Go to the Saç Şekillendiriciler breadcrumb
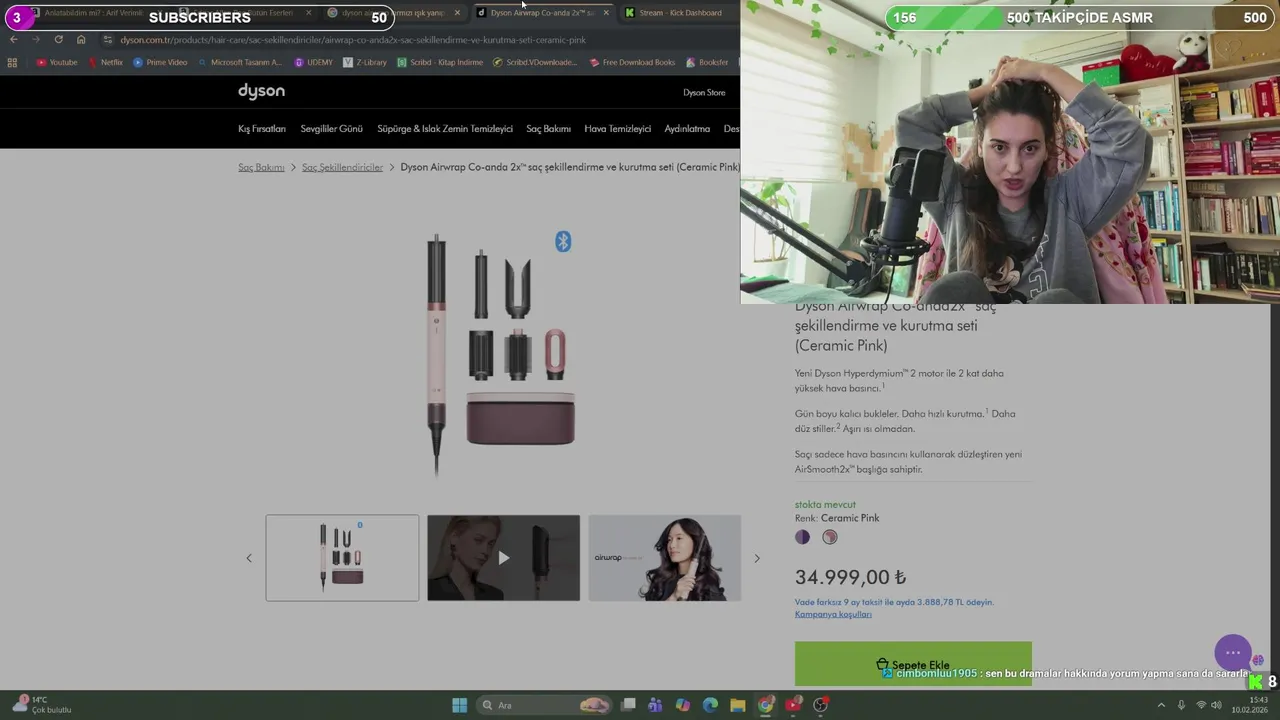Image resolution: width=1280 pixels, height=720 pixels. tap(342, 167)
